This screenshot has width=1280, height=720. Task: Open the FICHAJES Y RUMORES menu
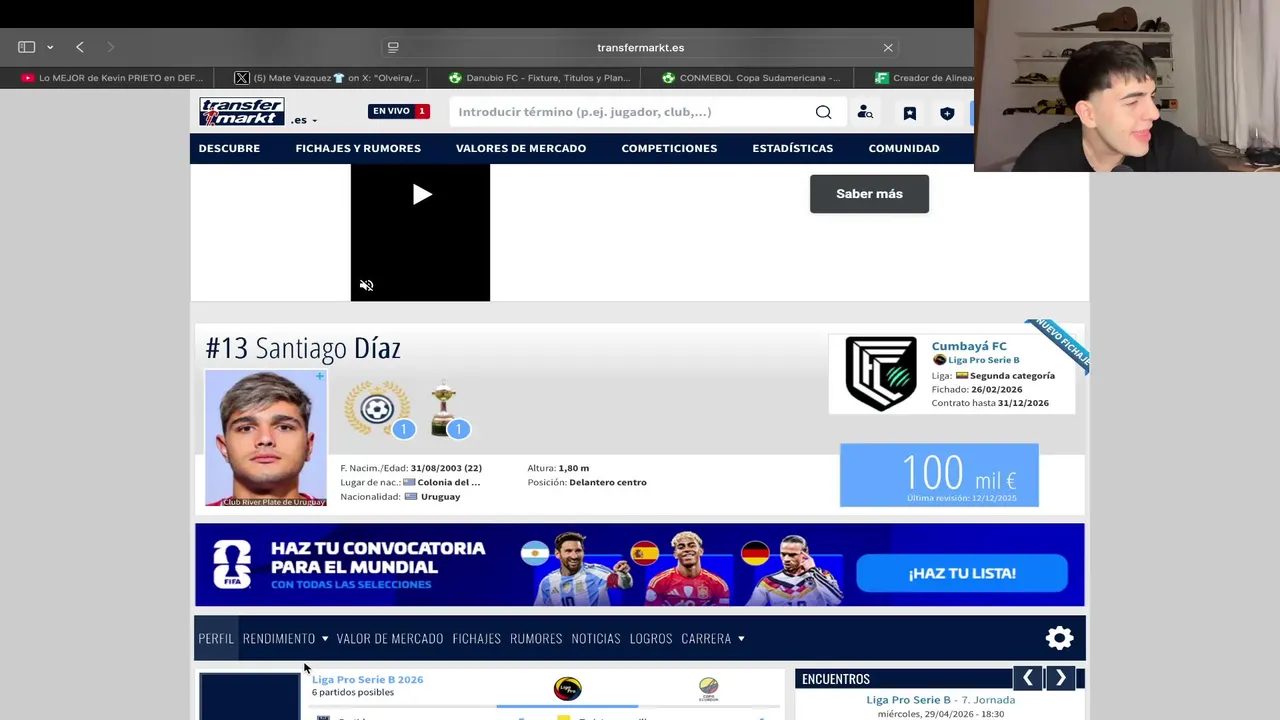click(x=358, y=148)
